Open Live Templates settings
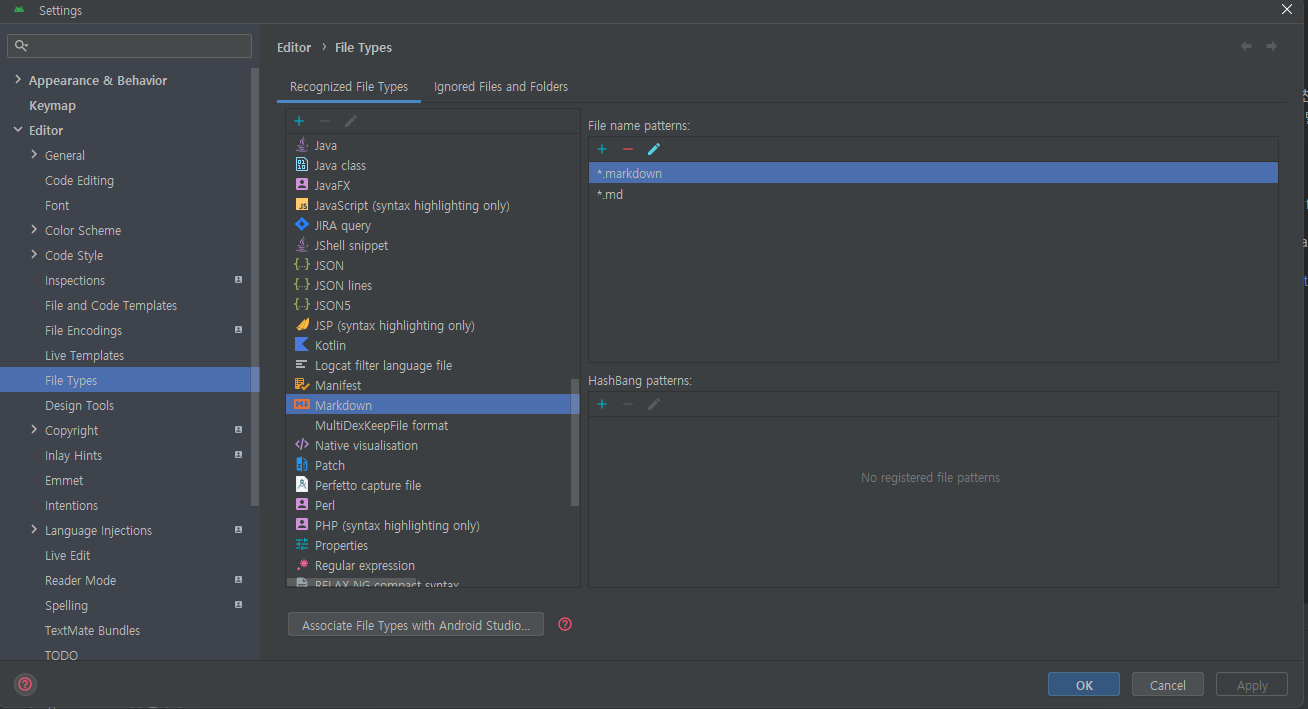 pos(84,355)
